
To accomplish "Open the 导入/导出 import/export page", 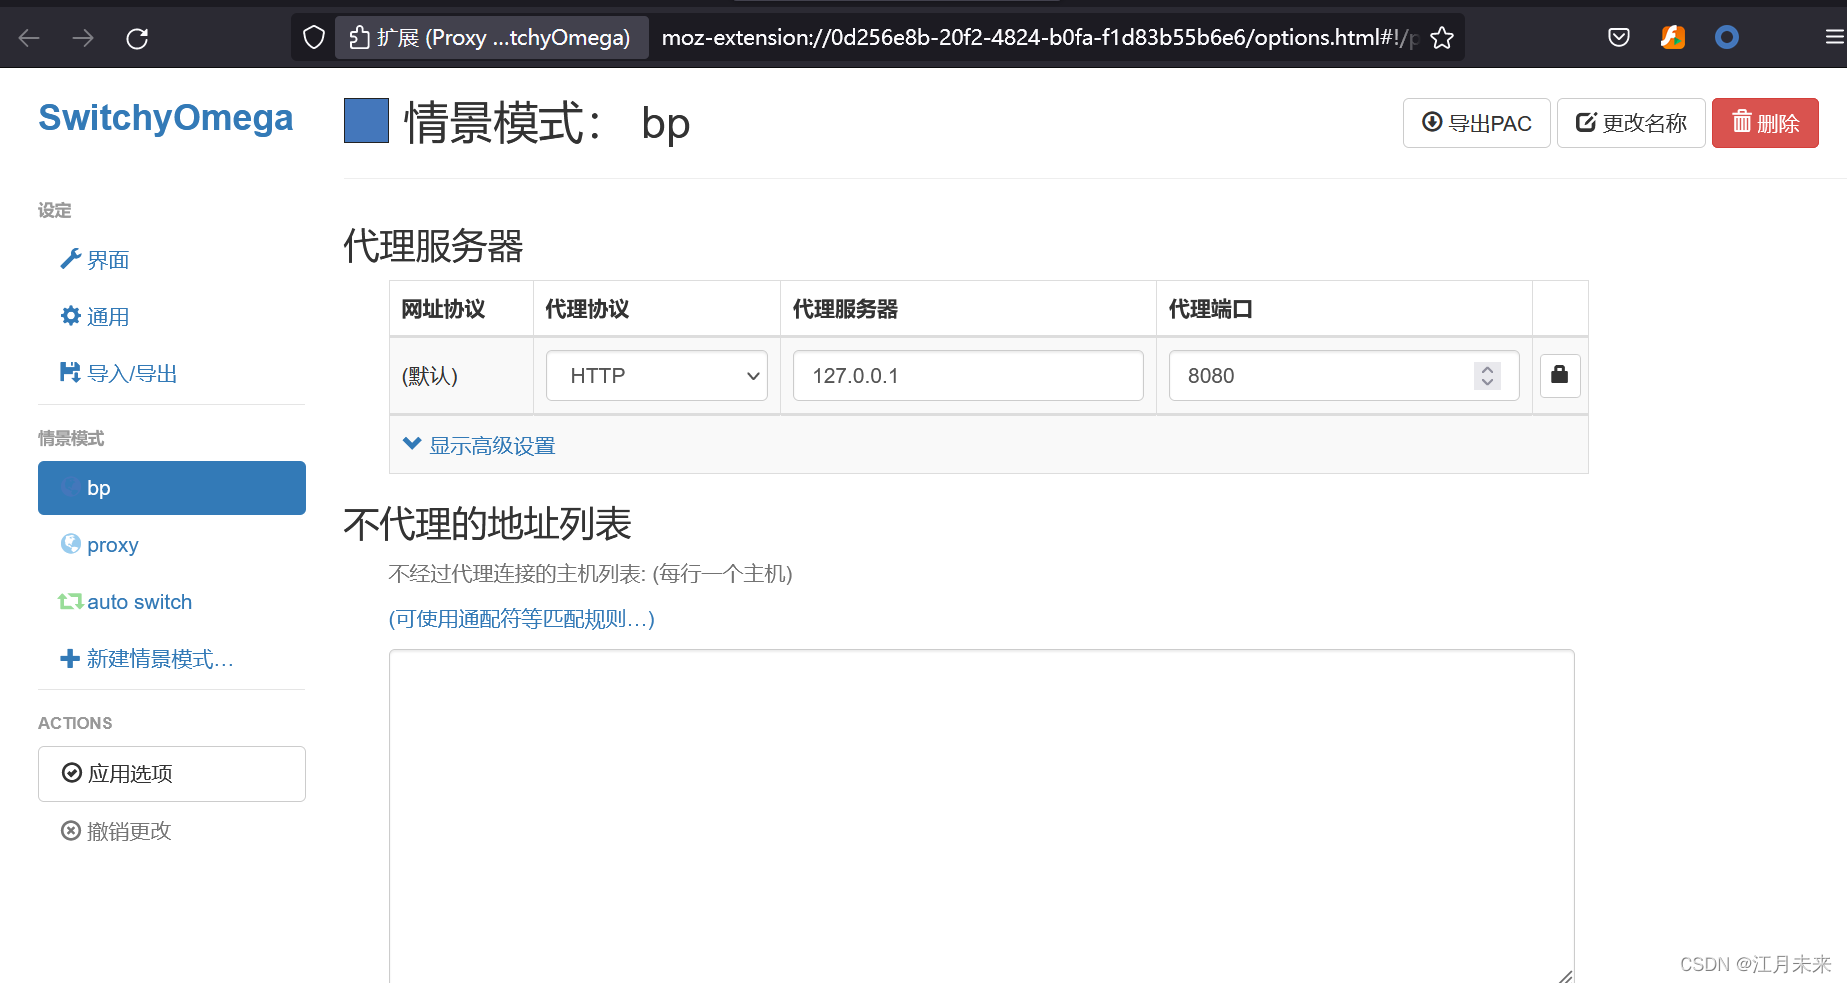I will (119, 374).
